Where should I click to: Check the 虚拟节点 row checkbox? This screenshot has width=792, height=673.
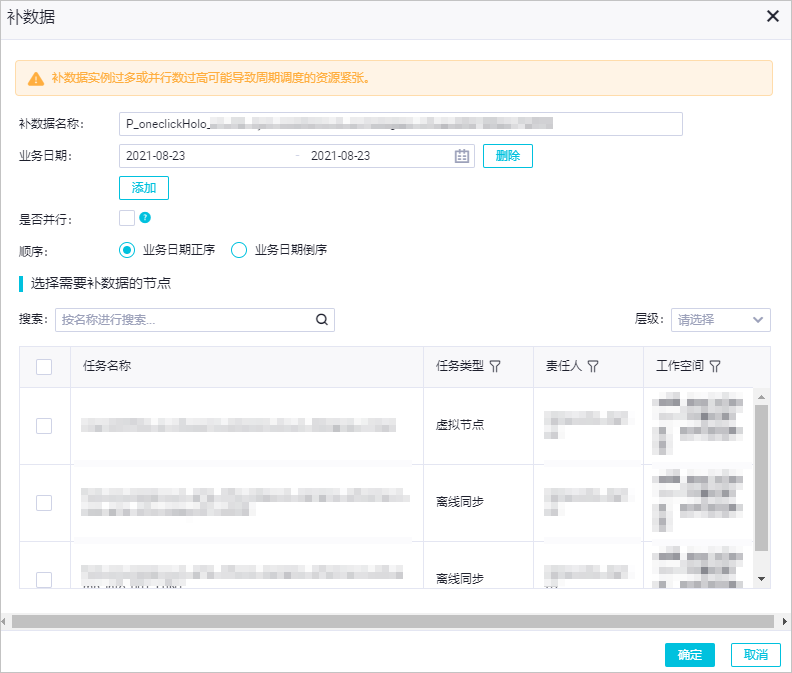44,426
